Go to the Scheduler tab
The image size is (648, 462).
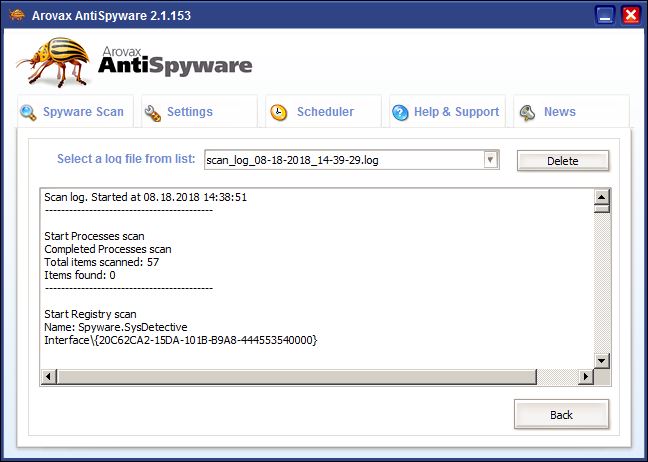(324, 112)
